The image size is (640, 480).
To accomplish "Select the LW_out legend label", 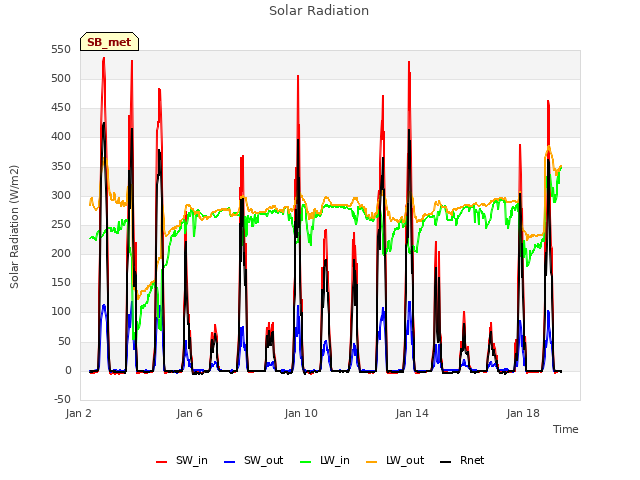I will (x=405, y=460).
